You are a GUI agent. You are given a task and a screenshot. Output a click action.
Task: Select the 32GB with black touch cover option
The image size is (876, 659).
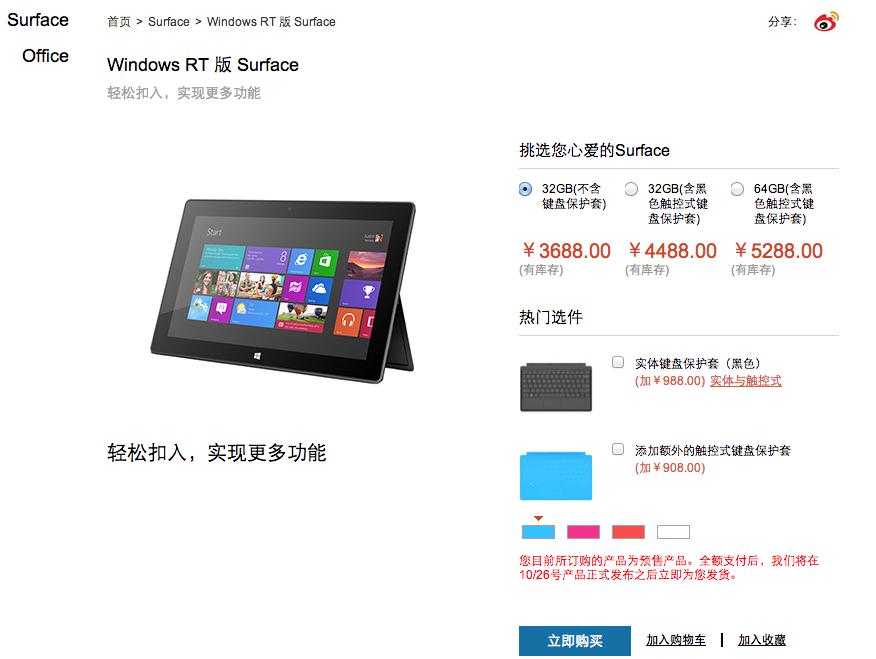coord(631,189)
